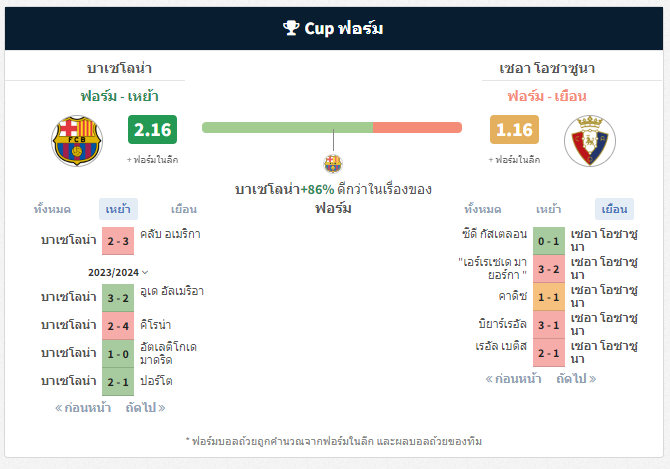Open the 2-3 score box versus คลับ อเมริกา
Screen dimensions: 670x469
click(118, 241)
